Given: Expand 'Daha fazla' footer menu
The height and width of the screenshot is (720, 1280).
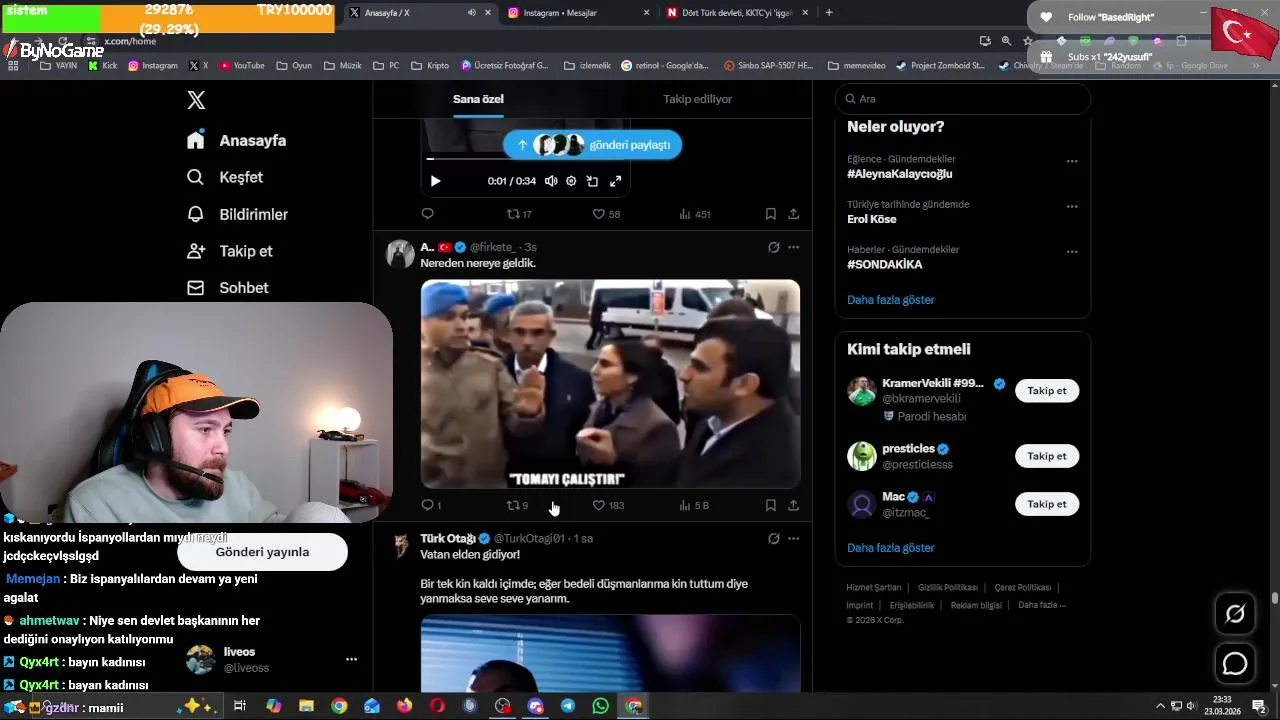Looking at the screenshot, I should pyautogui.click(x=1041, y=605).
